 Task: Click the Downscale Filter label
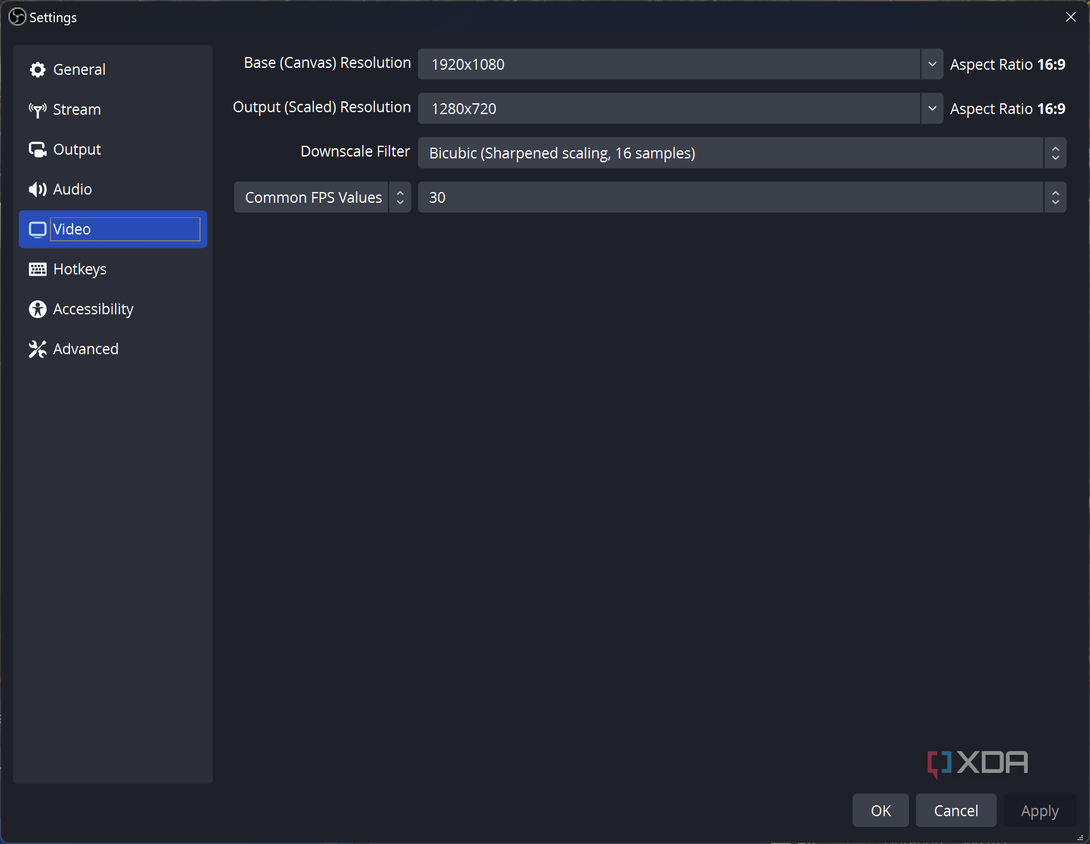coord(355,152)
